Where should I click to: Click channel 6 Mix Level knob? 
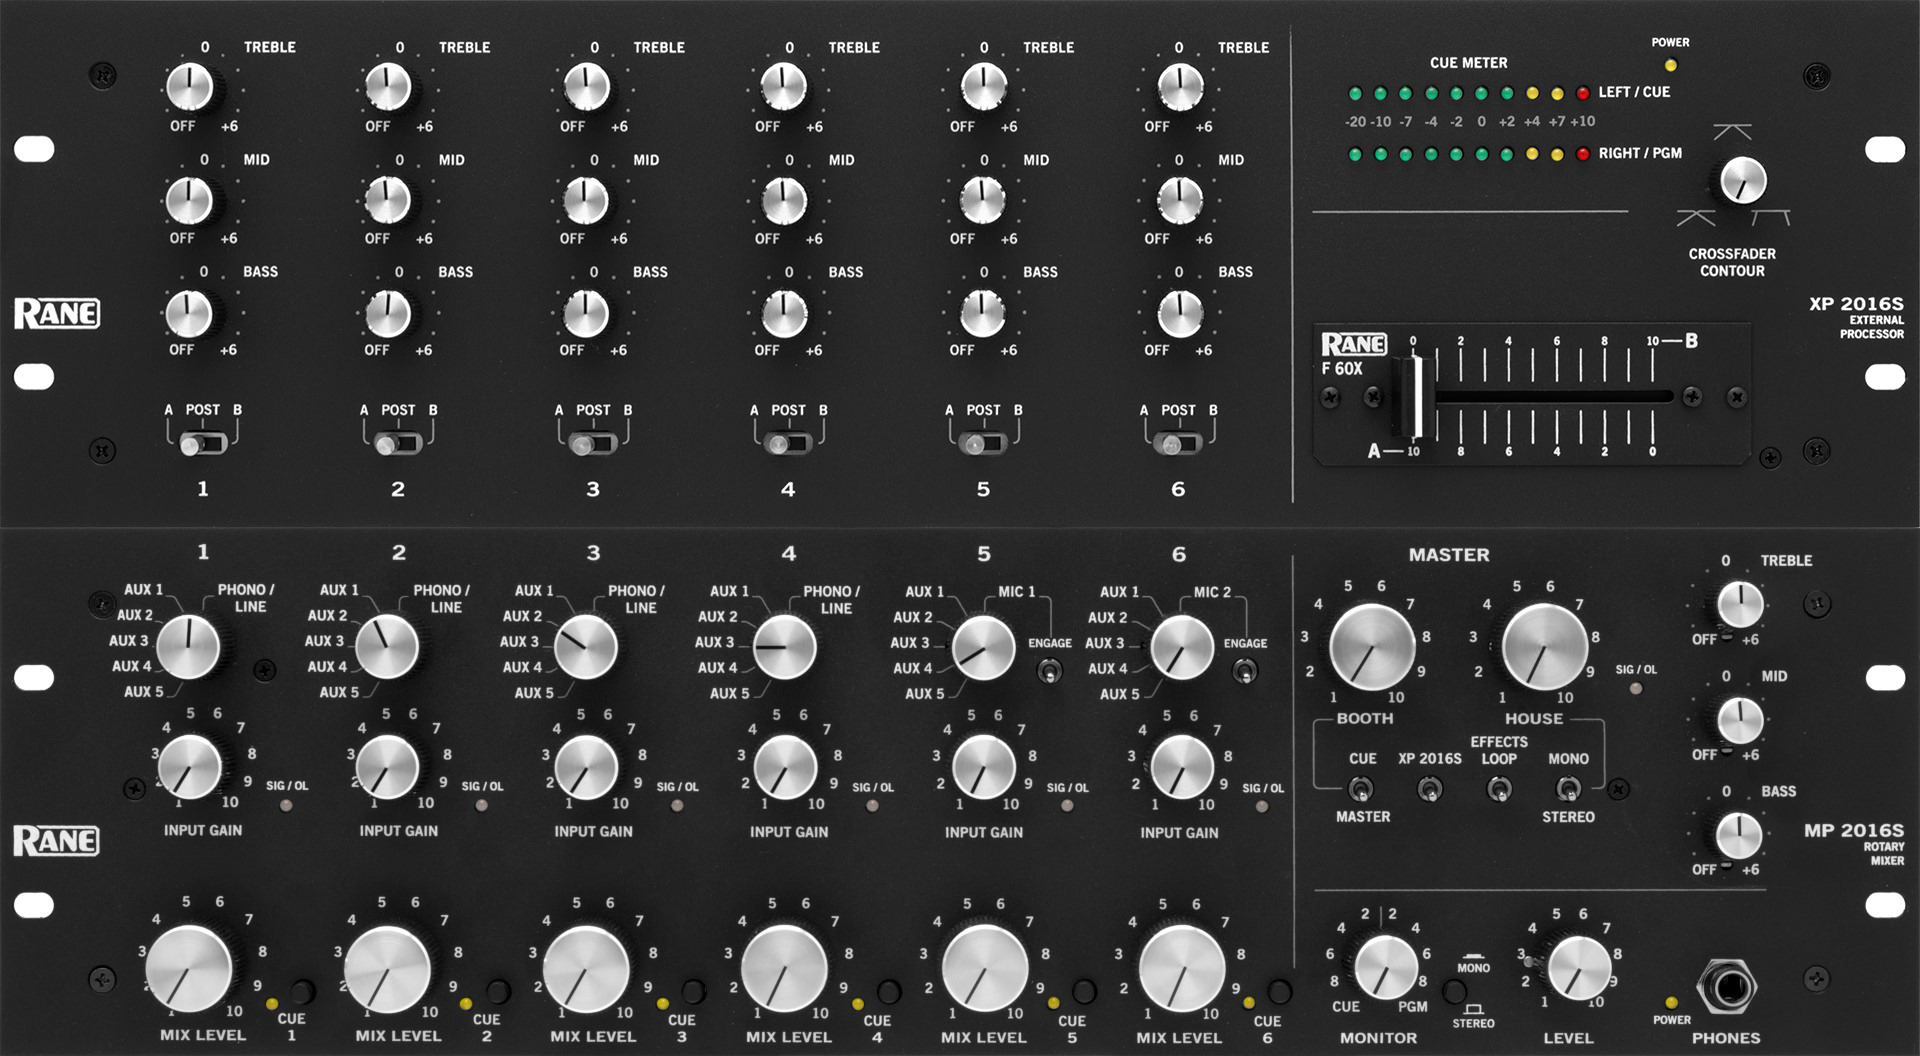tap(1182, 970)
